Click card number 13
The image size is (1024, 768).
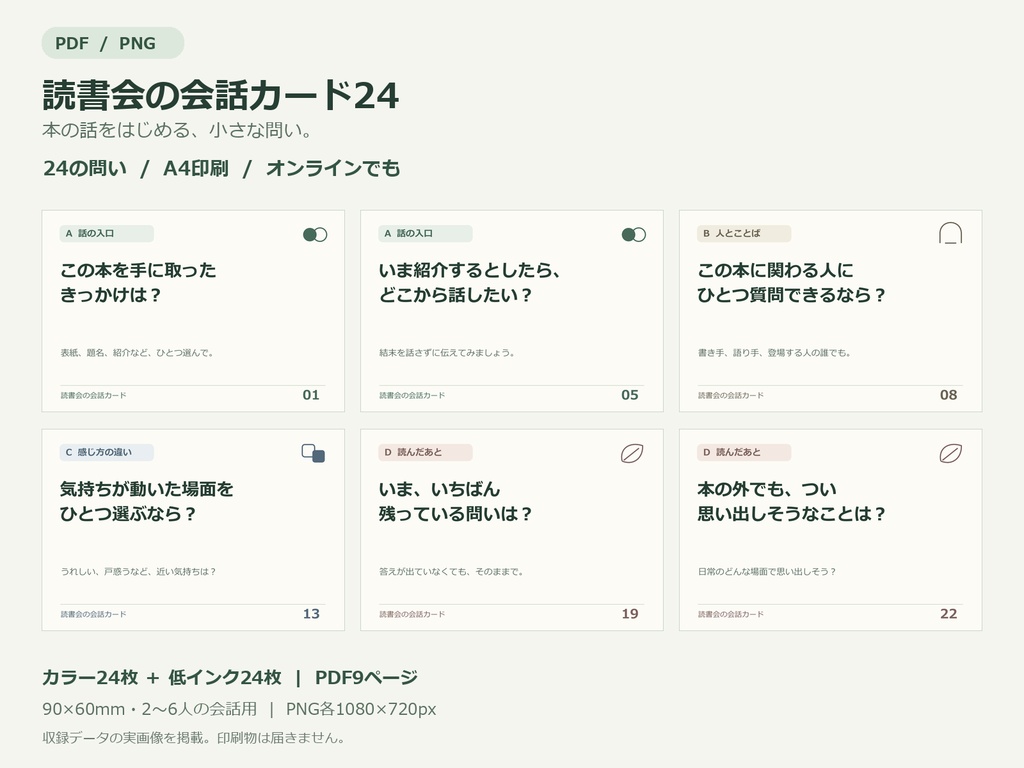tap(311, 614)
